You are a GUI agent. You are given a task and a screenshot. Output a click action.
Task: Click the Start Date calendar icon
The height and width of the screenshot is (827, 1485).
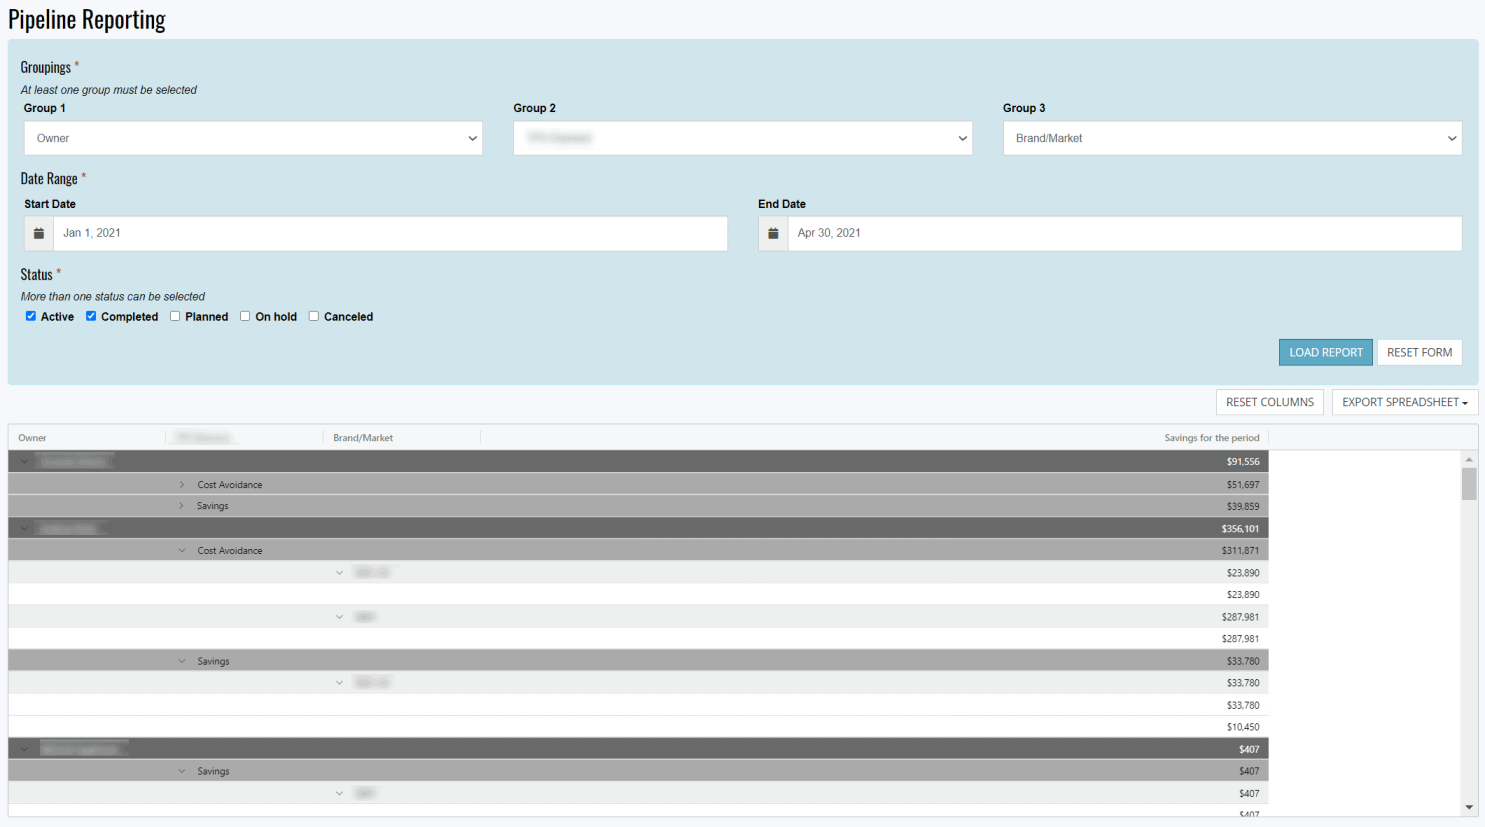39,233
